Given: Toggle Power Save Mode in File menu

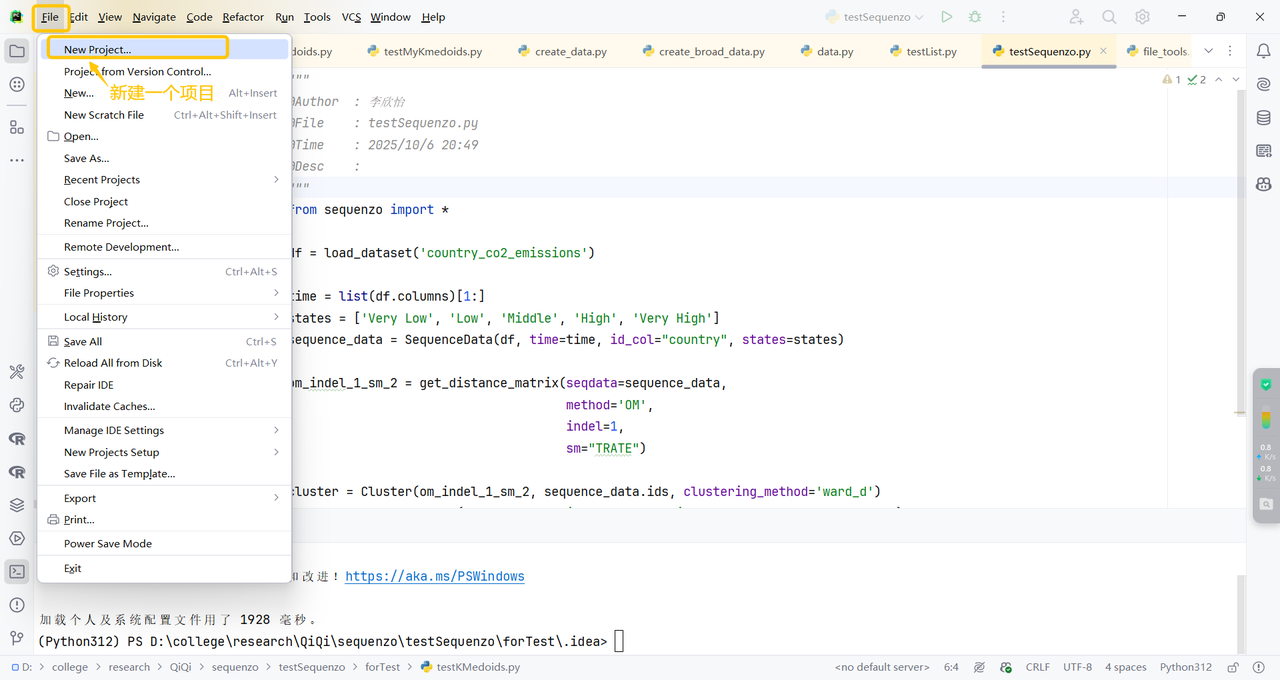Looking at the screenshot, I should click(108, 544).
